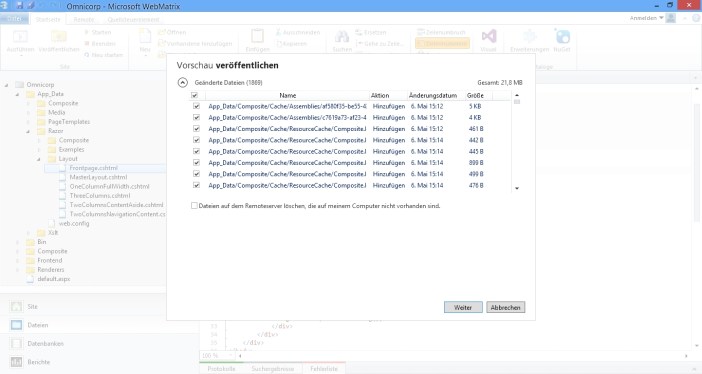
Task: Click the Ersetzen icon in the ribbon
Action: pyautogui.click(x=359, y=32)
